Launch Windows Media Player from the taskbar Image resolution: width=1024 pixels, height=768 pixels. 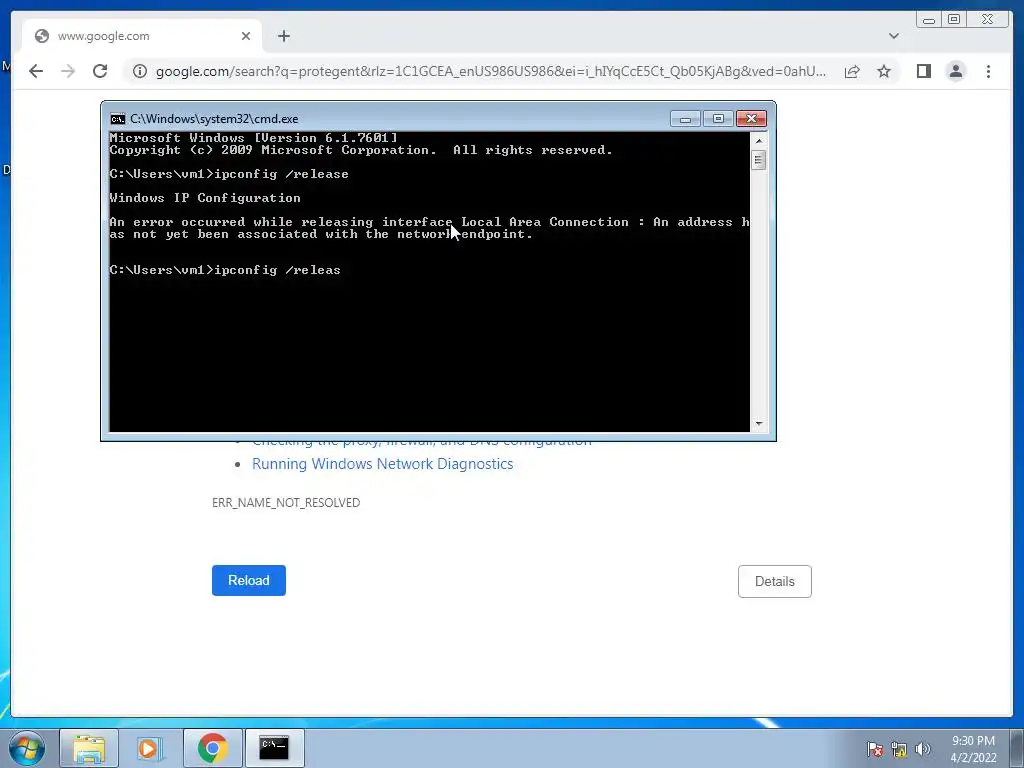tap(149, 748)
